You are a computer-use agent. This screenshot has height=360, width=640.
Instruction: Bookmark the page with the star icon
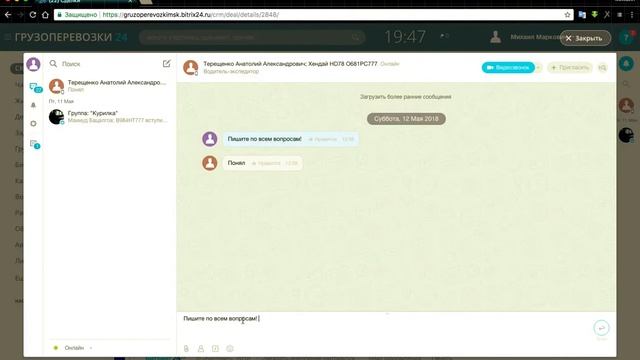567,15
